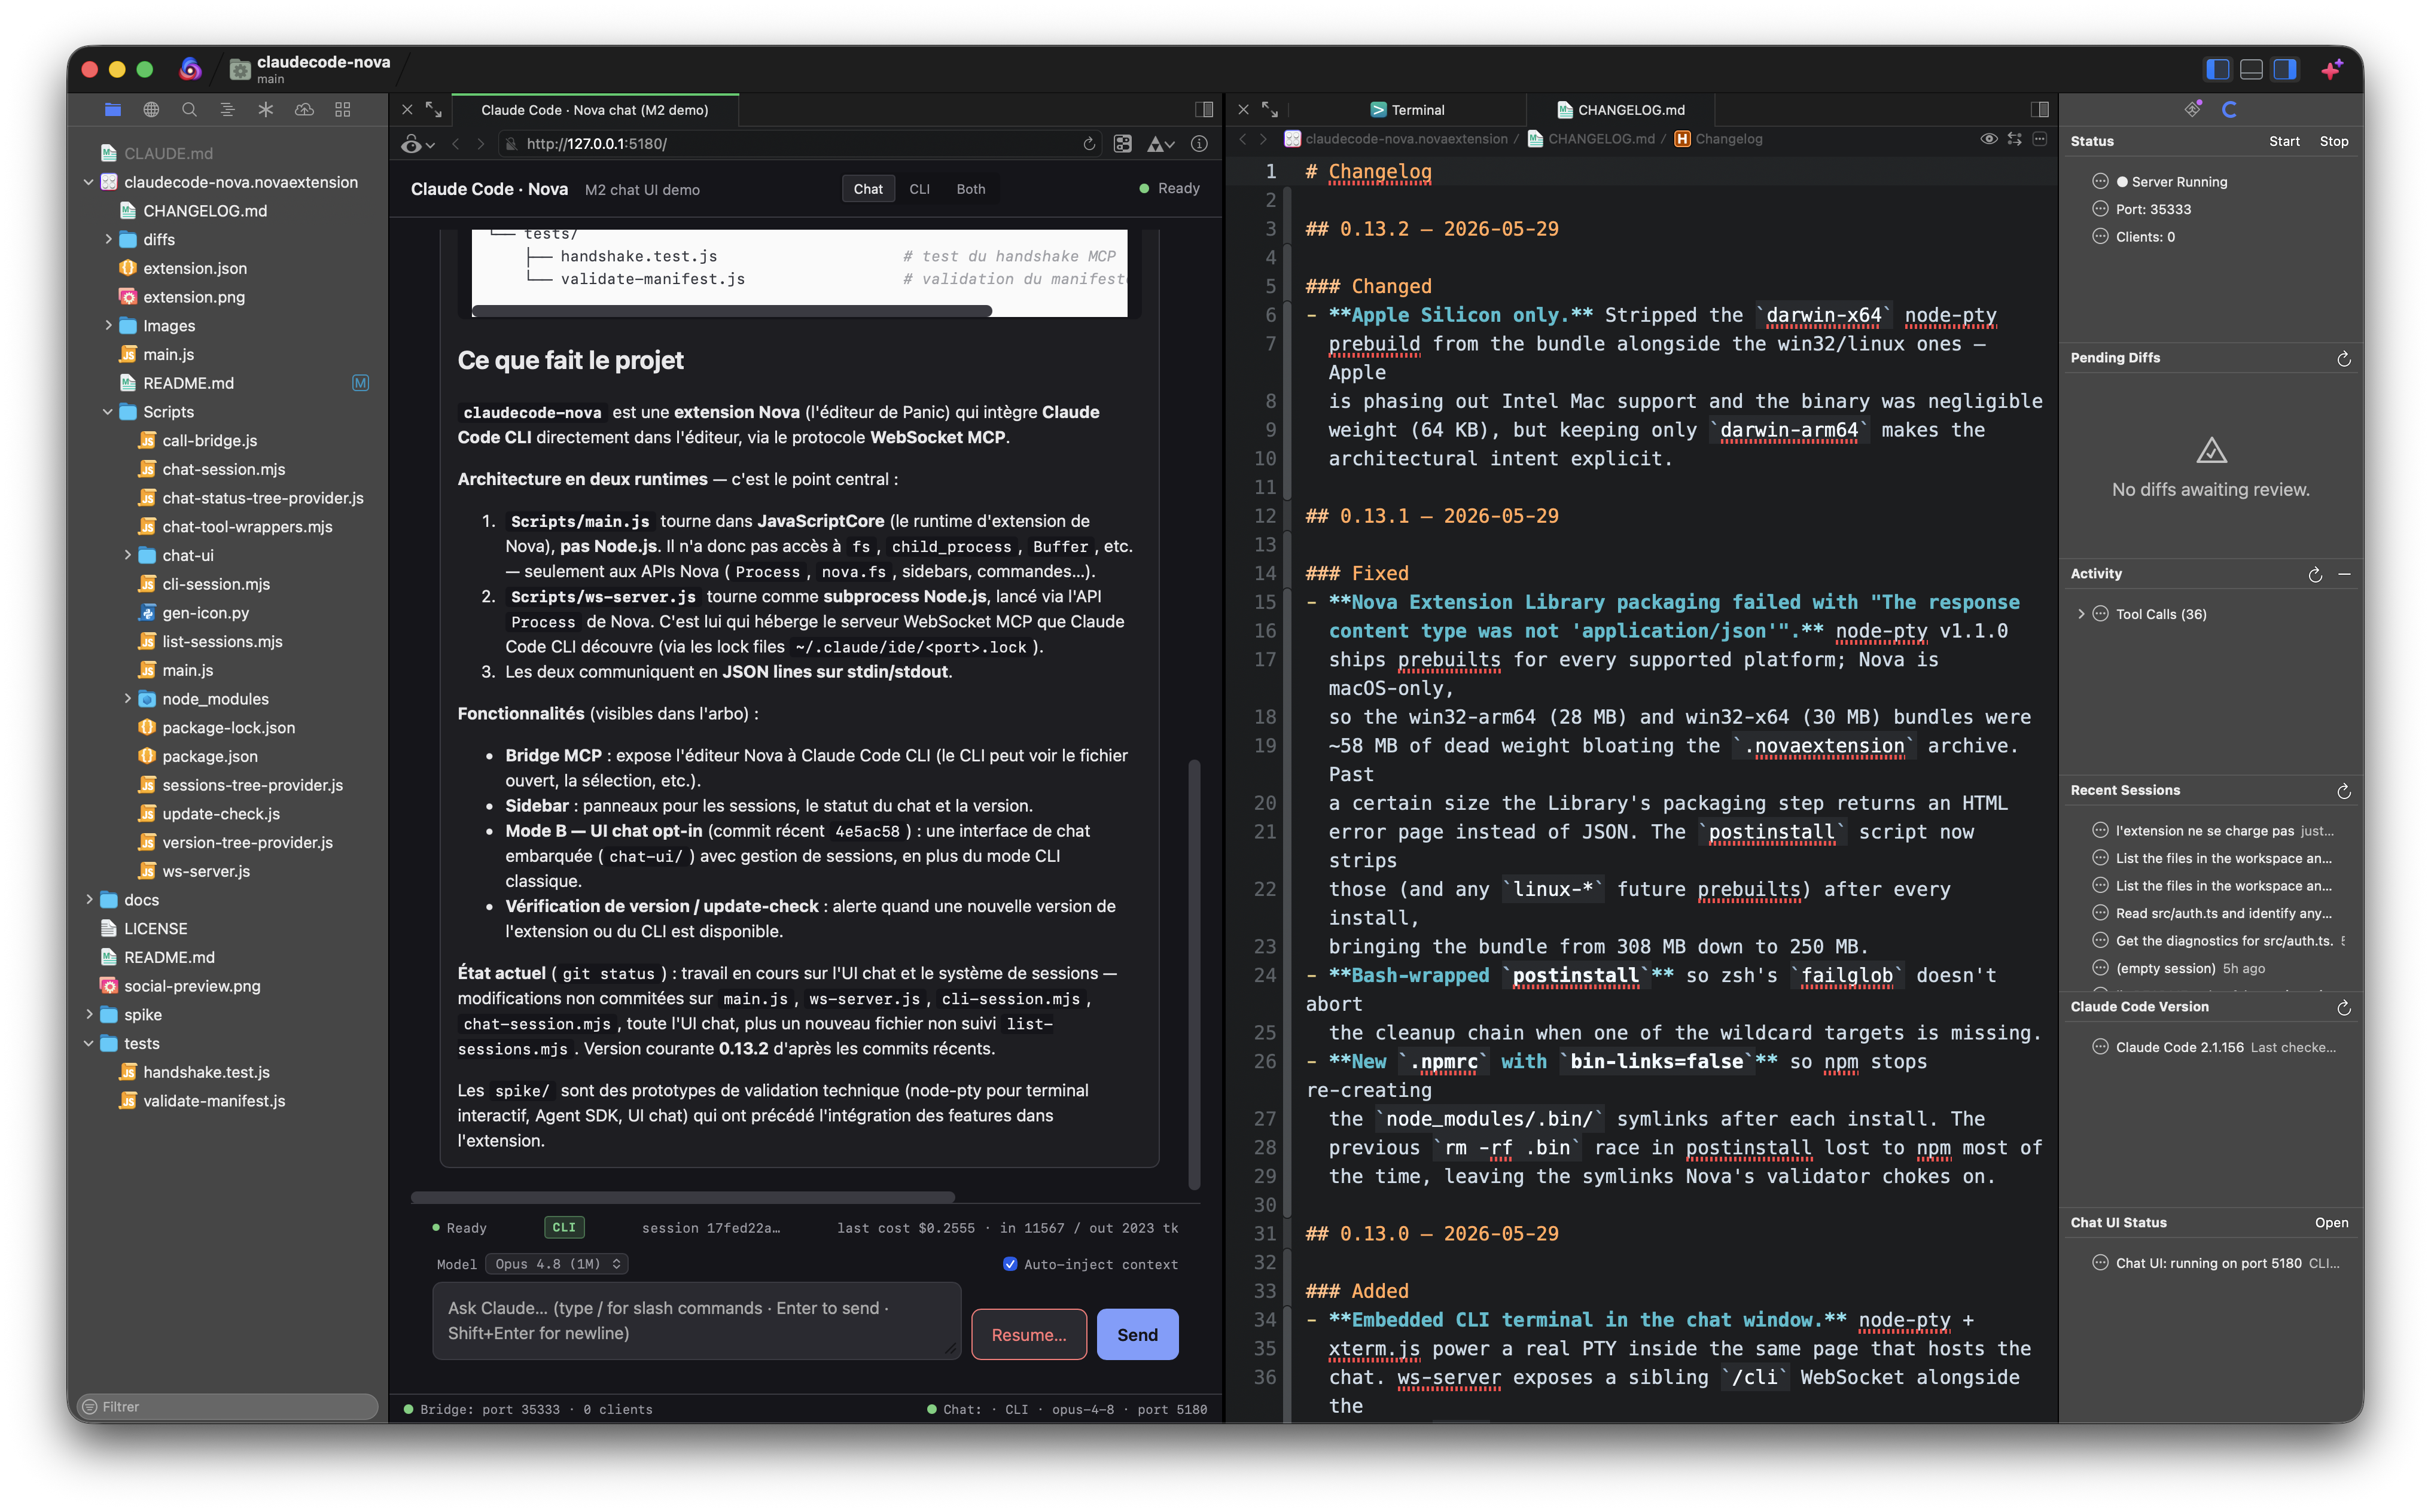2431x1512 pixels.
Task: Click the code block horizontal scrollbar
Action: point(732,311)
